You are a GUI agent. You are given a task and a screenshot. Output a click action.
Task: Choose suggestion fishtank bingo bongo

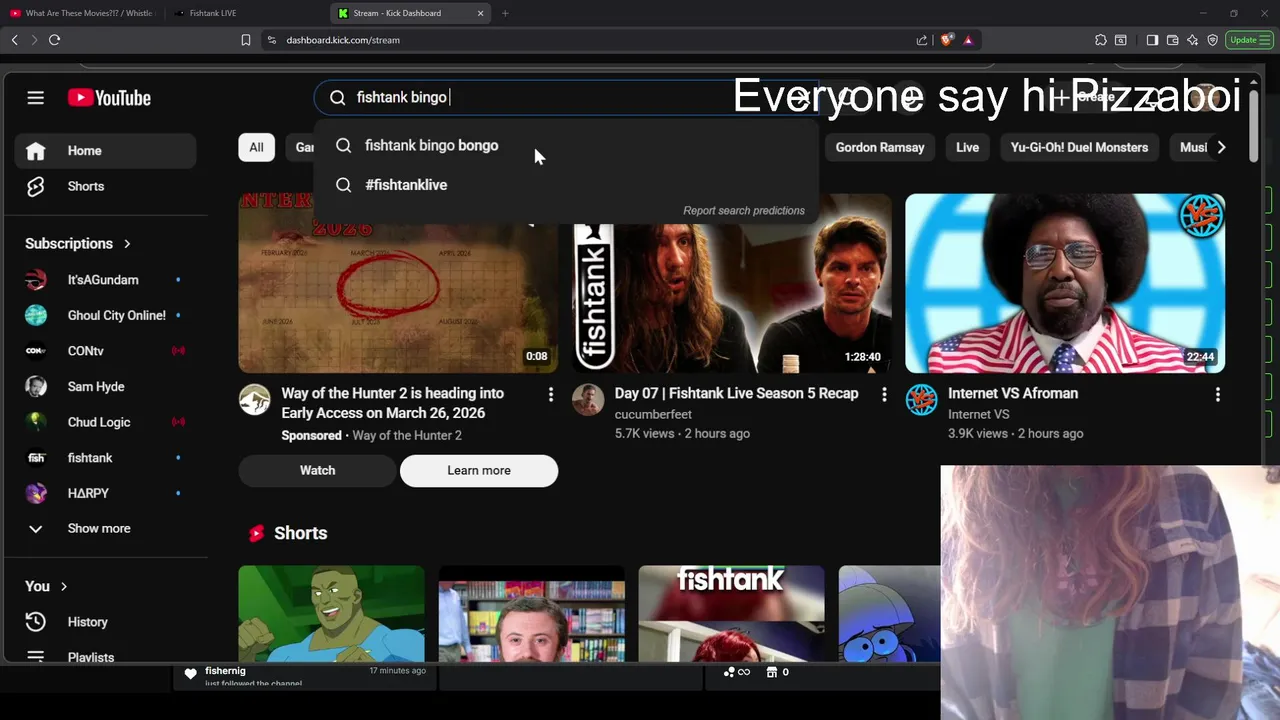click(567, 146)
